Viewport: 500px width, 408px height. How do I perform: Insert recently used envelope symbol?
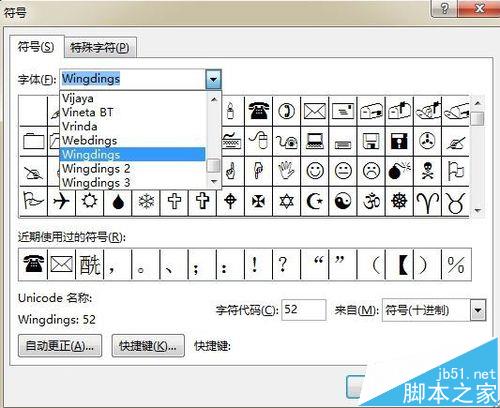[x=61, y=264]
